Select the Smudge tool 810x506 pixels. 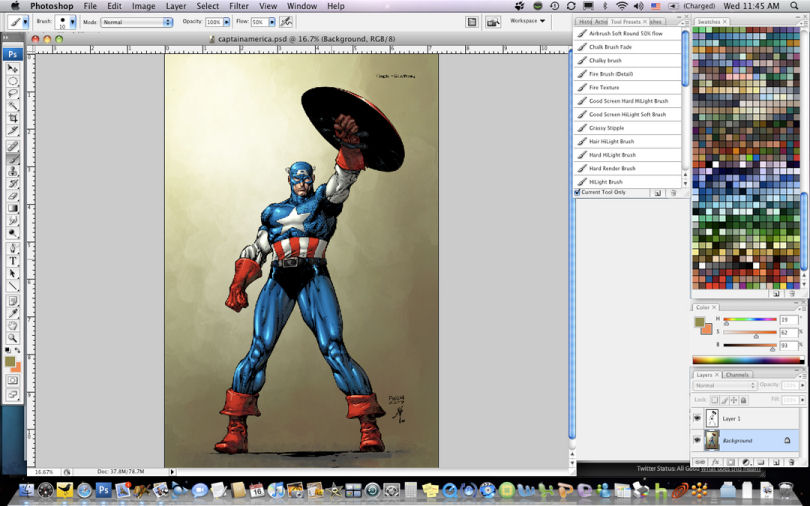coord(13,221)
